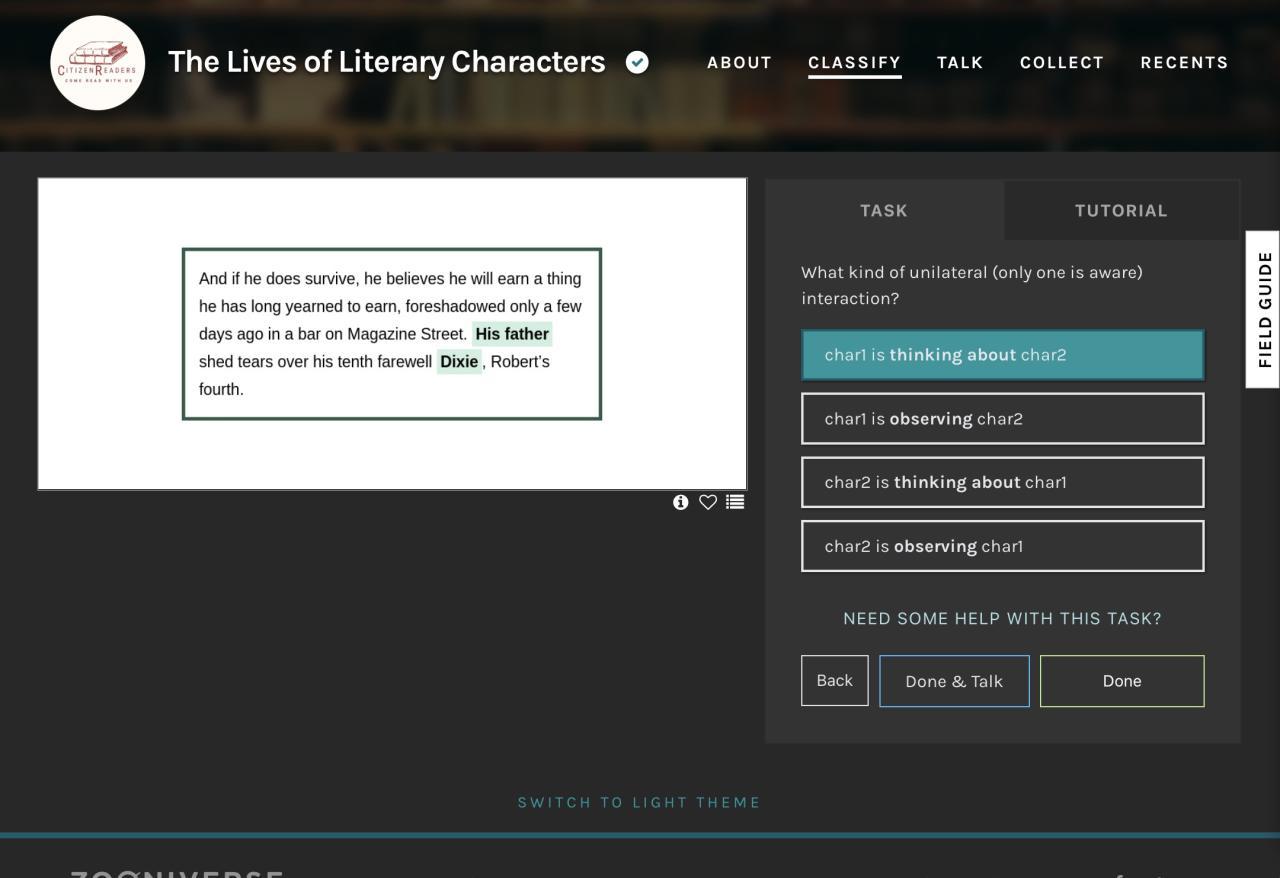Select 'char2 is observing char1' option
The height and width of the screenshot is (878, 1280).
click(1003, 546)
